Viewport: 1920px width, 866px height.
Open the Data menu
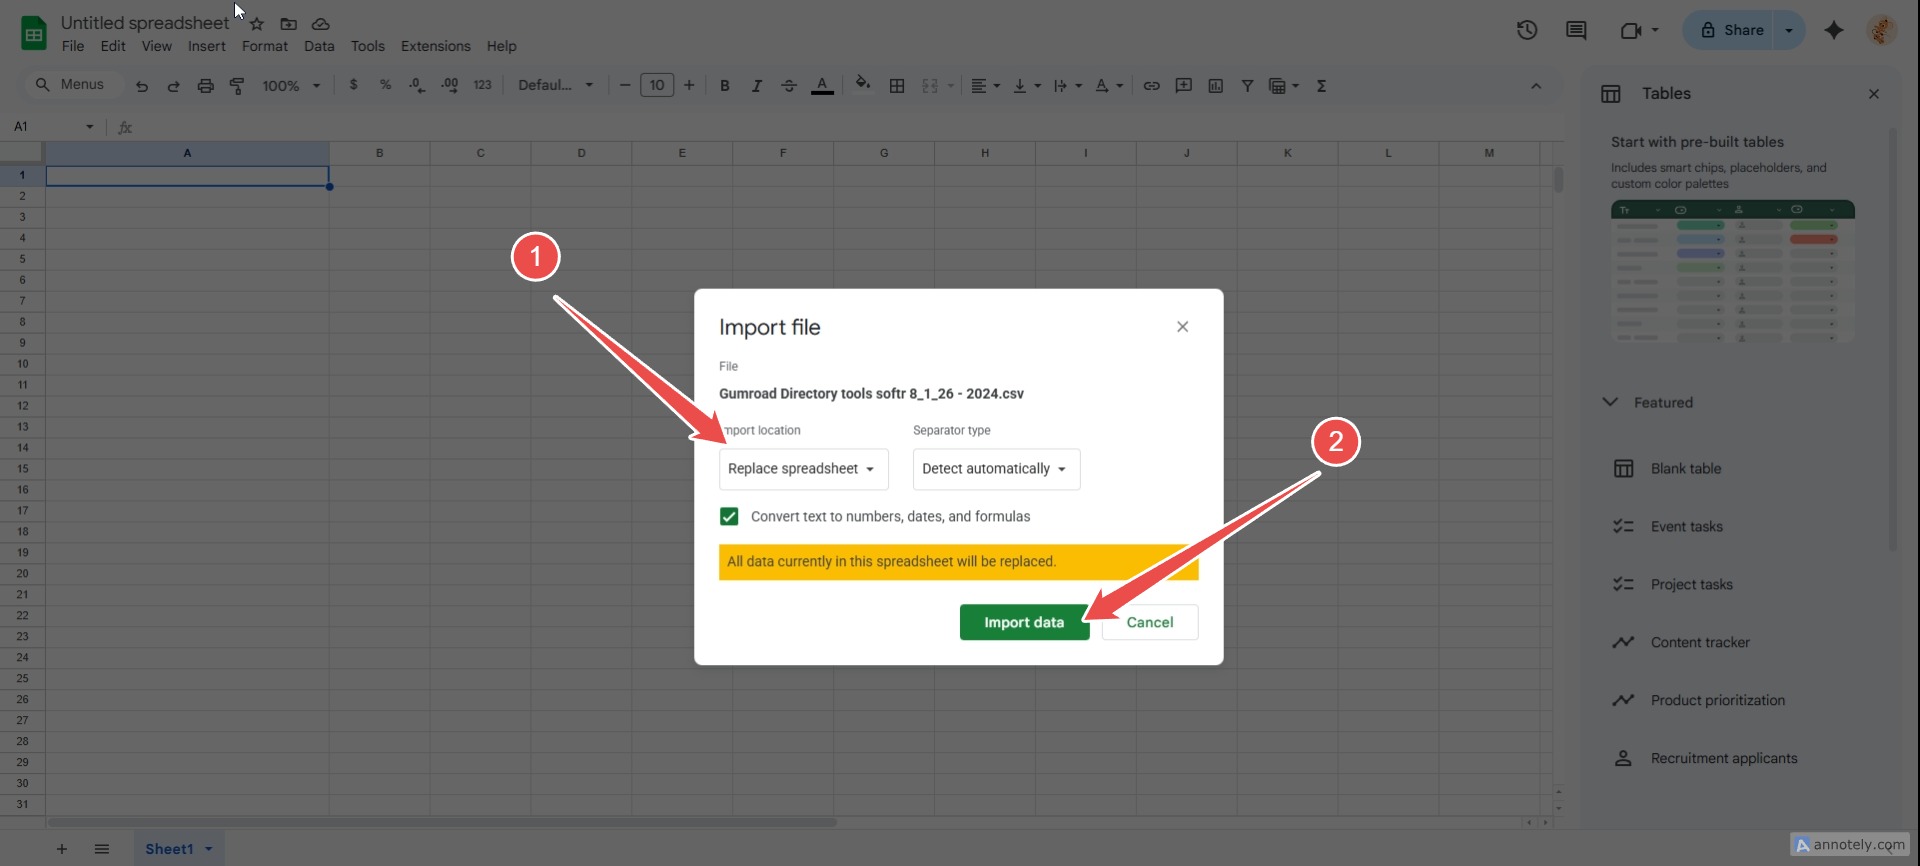319,46
